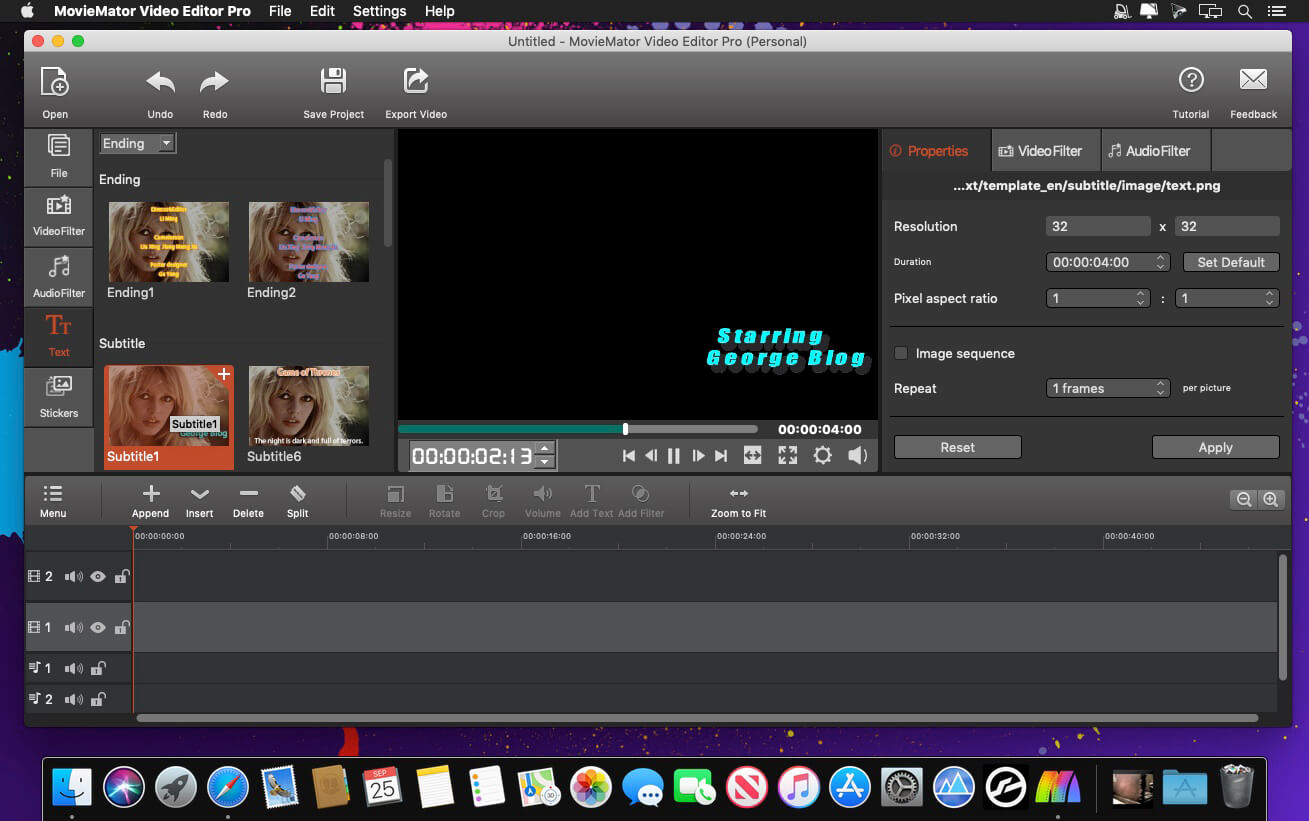Click the Resolution width field
The width and height of the screenshot is (1309, 821).
(x=1098, y=226)
